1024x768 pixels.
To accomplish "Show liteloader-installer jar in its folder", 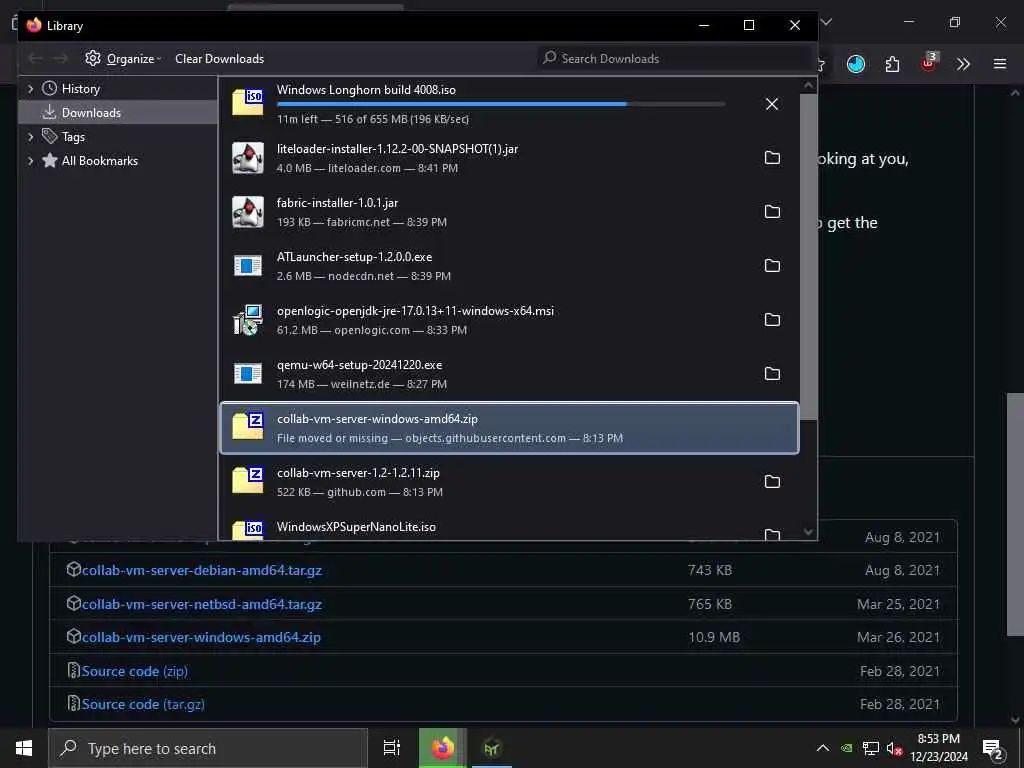I will (x=772, y=157).
